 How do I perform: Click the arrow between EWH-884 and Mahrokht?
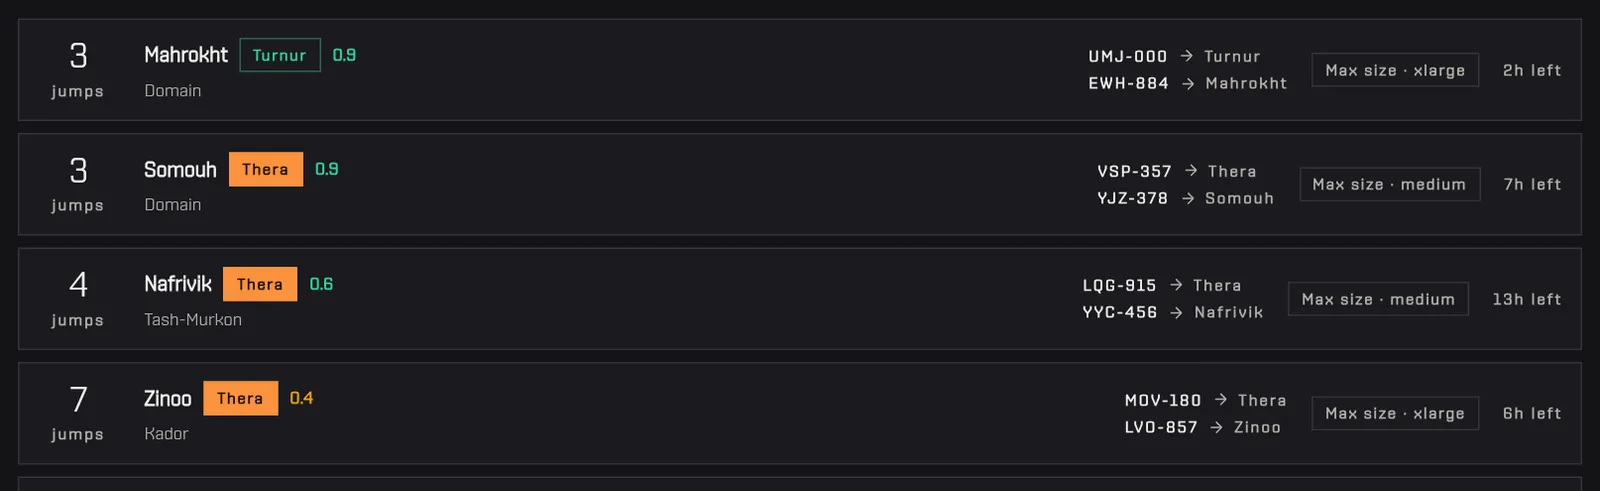click(1188, 83)
